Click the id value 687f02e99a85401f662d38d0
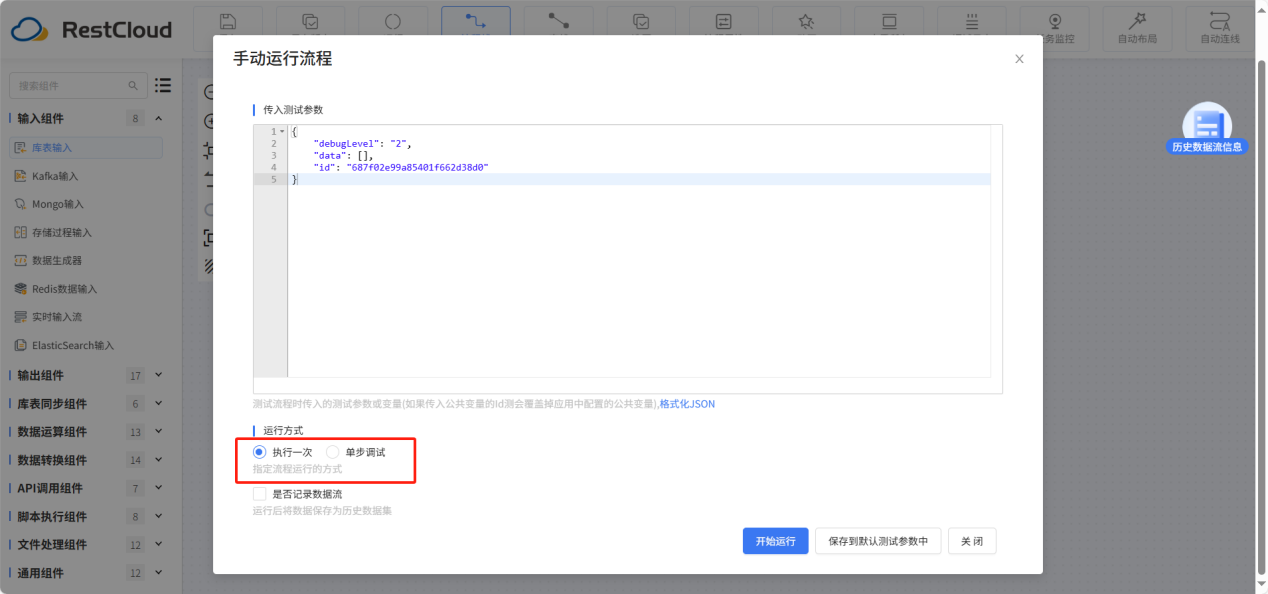The width and height of the screenshot is (1268, 594). (x=417, y=168)
